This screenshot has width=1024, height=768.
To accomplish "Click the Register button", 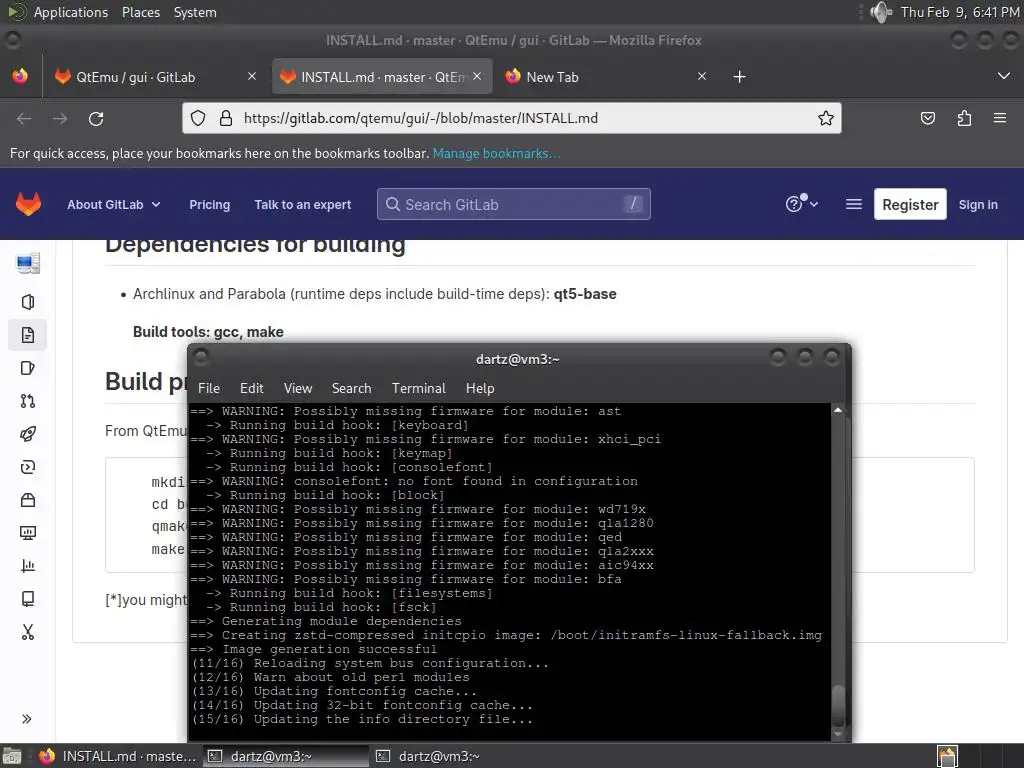I will (910, 204).
